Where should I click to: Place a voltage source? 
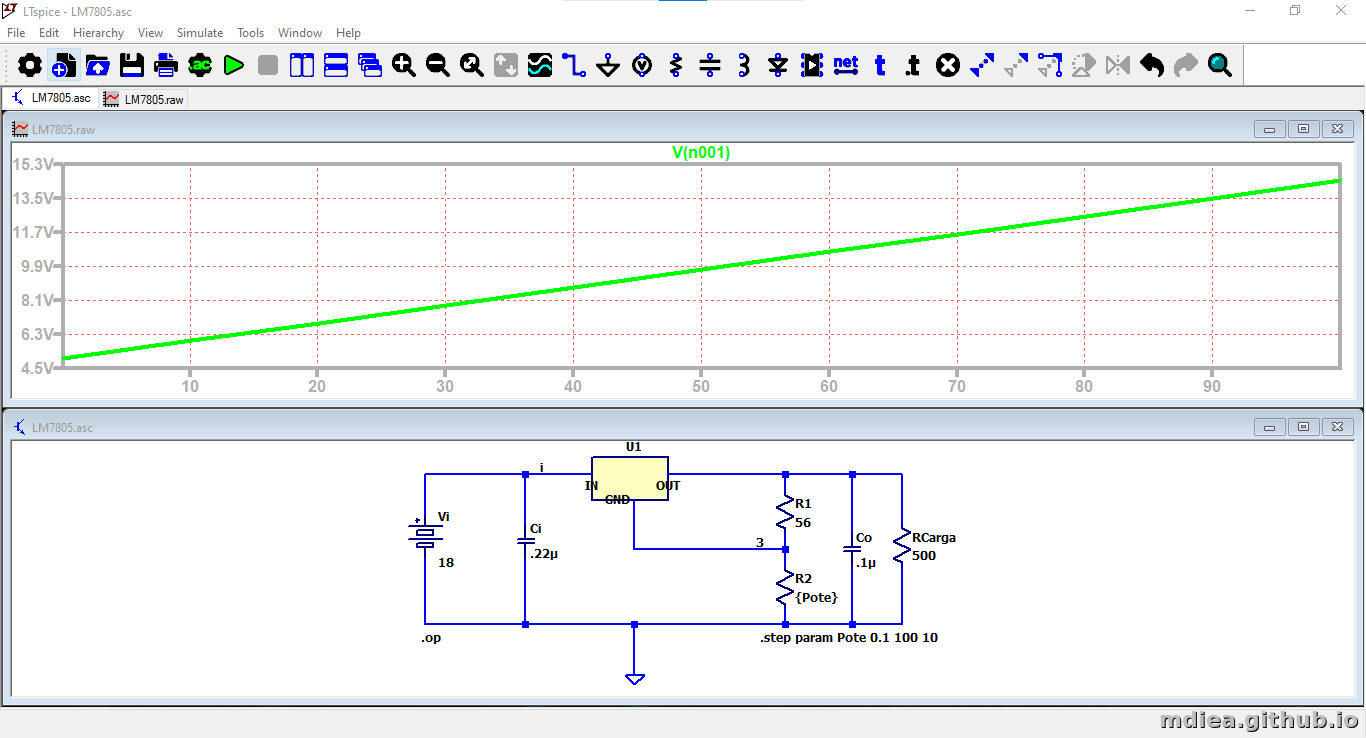[x=642, y=66]
